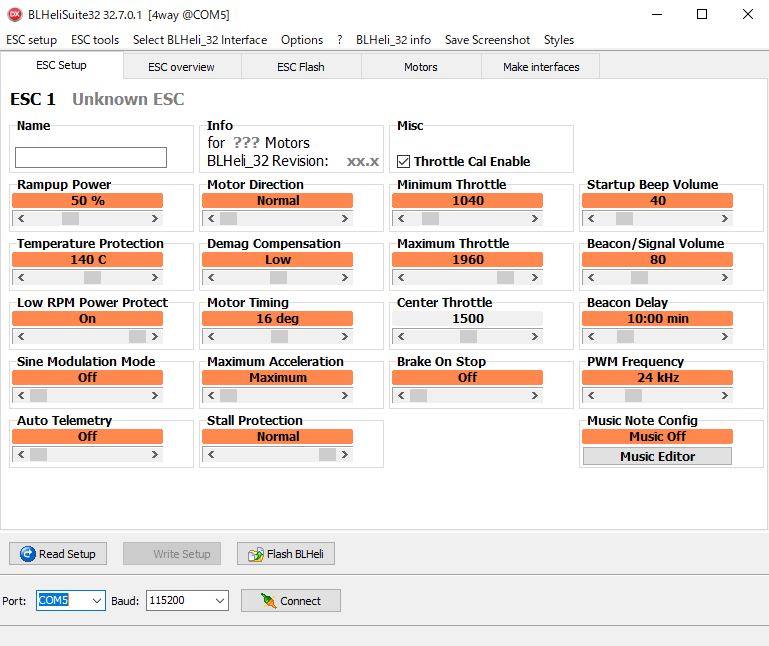The image size is (769, 646).
Task: Click Motor Direction right arrow
Action: (x=345, y=218)
